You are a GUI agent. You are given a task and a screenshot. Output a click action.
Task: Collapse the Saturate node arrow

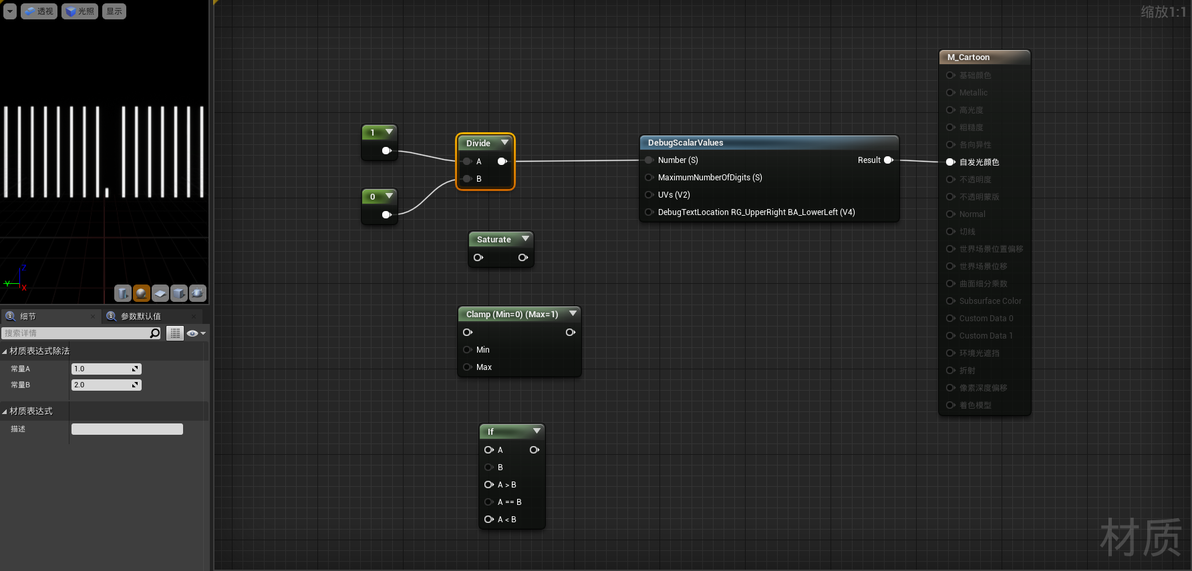[525, 239]
